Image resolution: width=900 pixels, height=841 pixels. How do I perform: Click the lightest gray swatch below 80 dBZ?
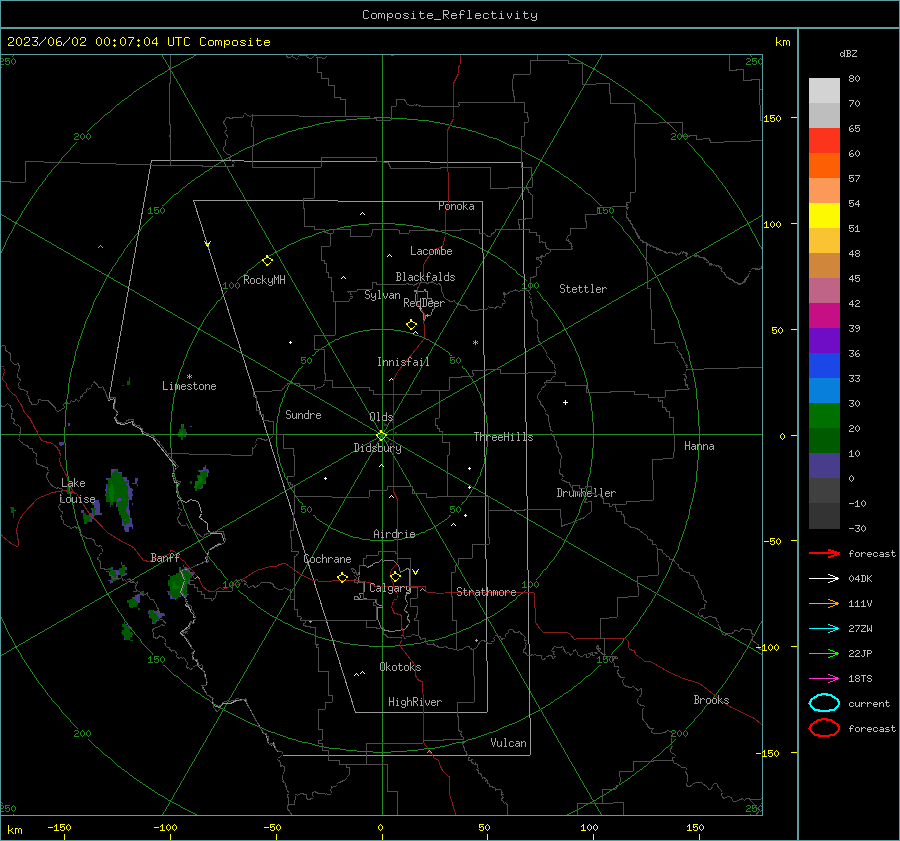[824, 90]
